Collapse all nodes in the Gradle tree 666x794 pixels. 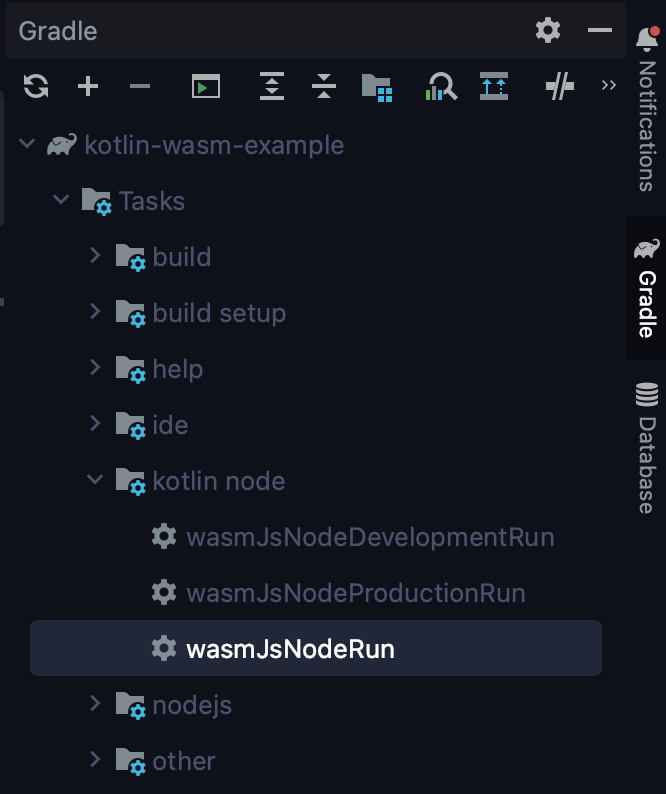(324, 86)
